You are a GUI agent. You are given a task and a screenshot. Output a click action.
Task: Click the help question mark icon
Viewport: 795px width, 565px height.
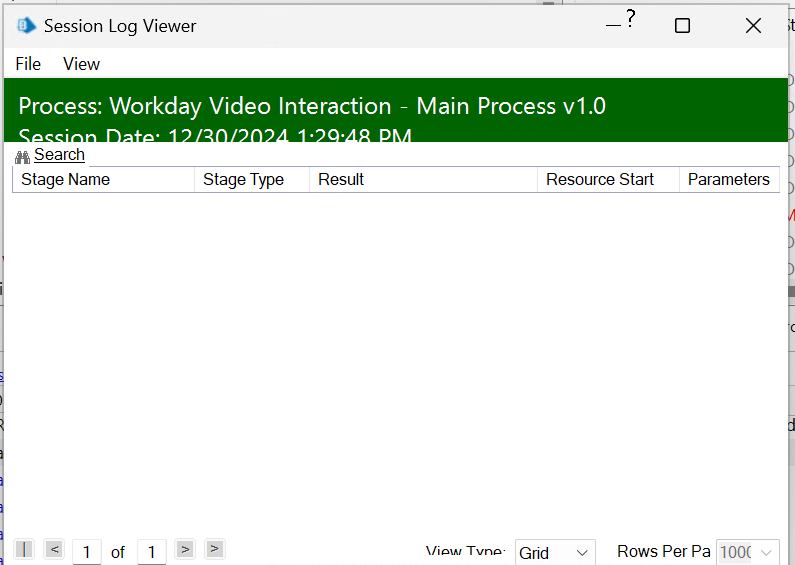click(631, 19)
